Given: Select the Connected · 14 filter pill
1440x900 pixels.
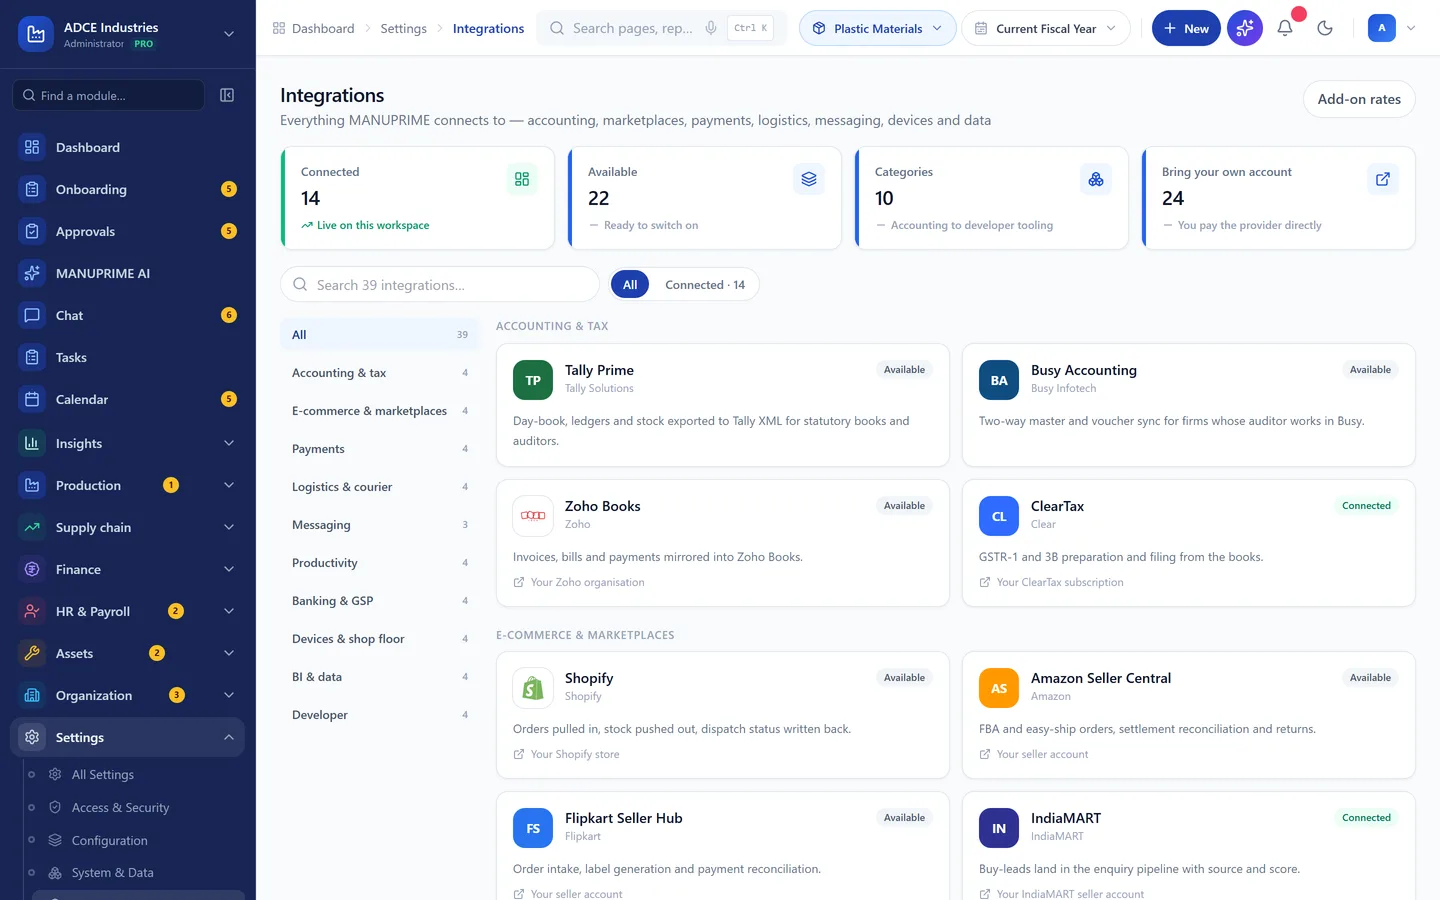Looking at the screenshot, I should (x=705, y=285).
